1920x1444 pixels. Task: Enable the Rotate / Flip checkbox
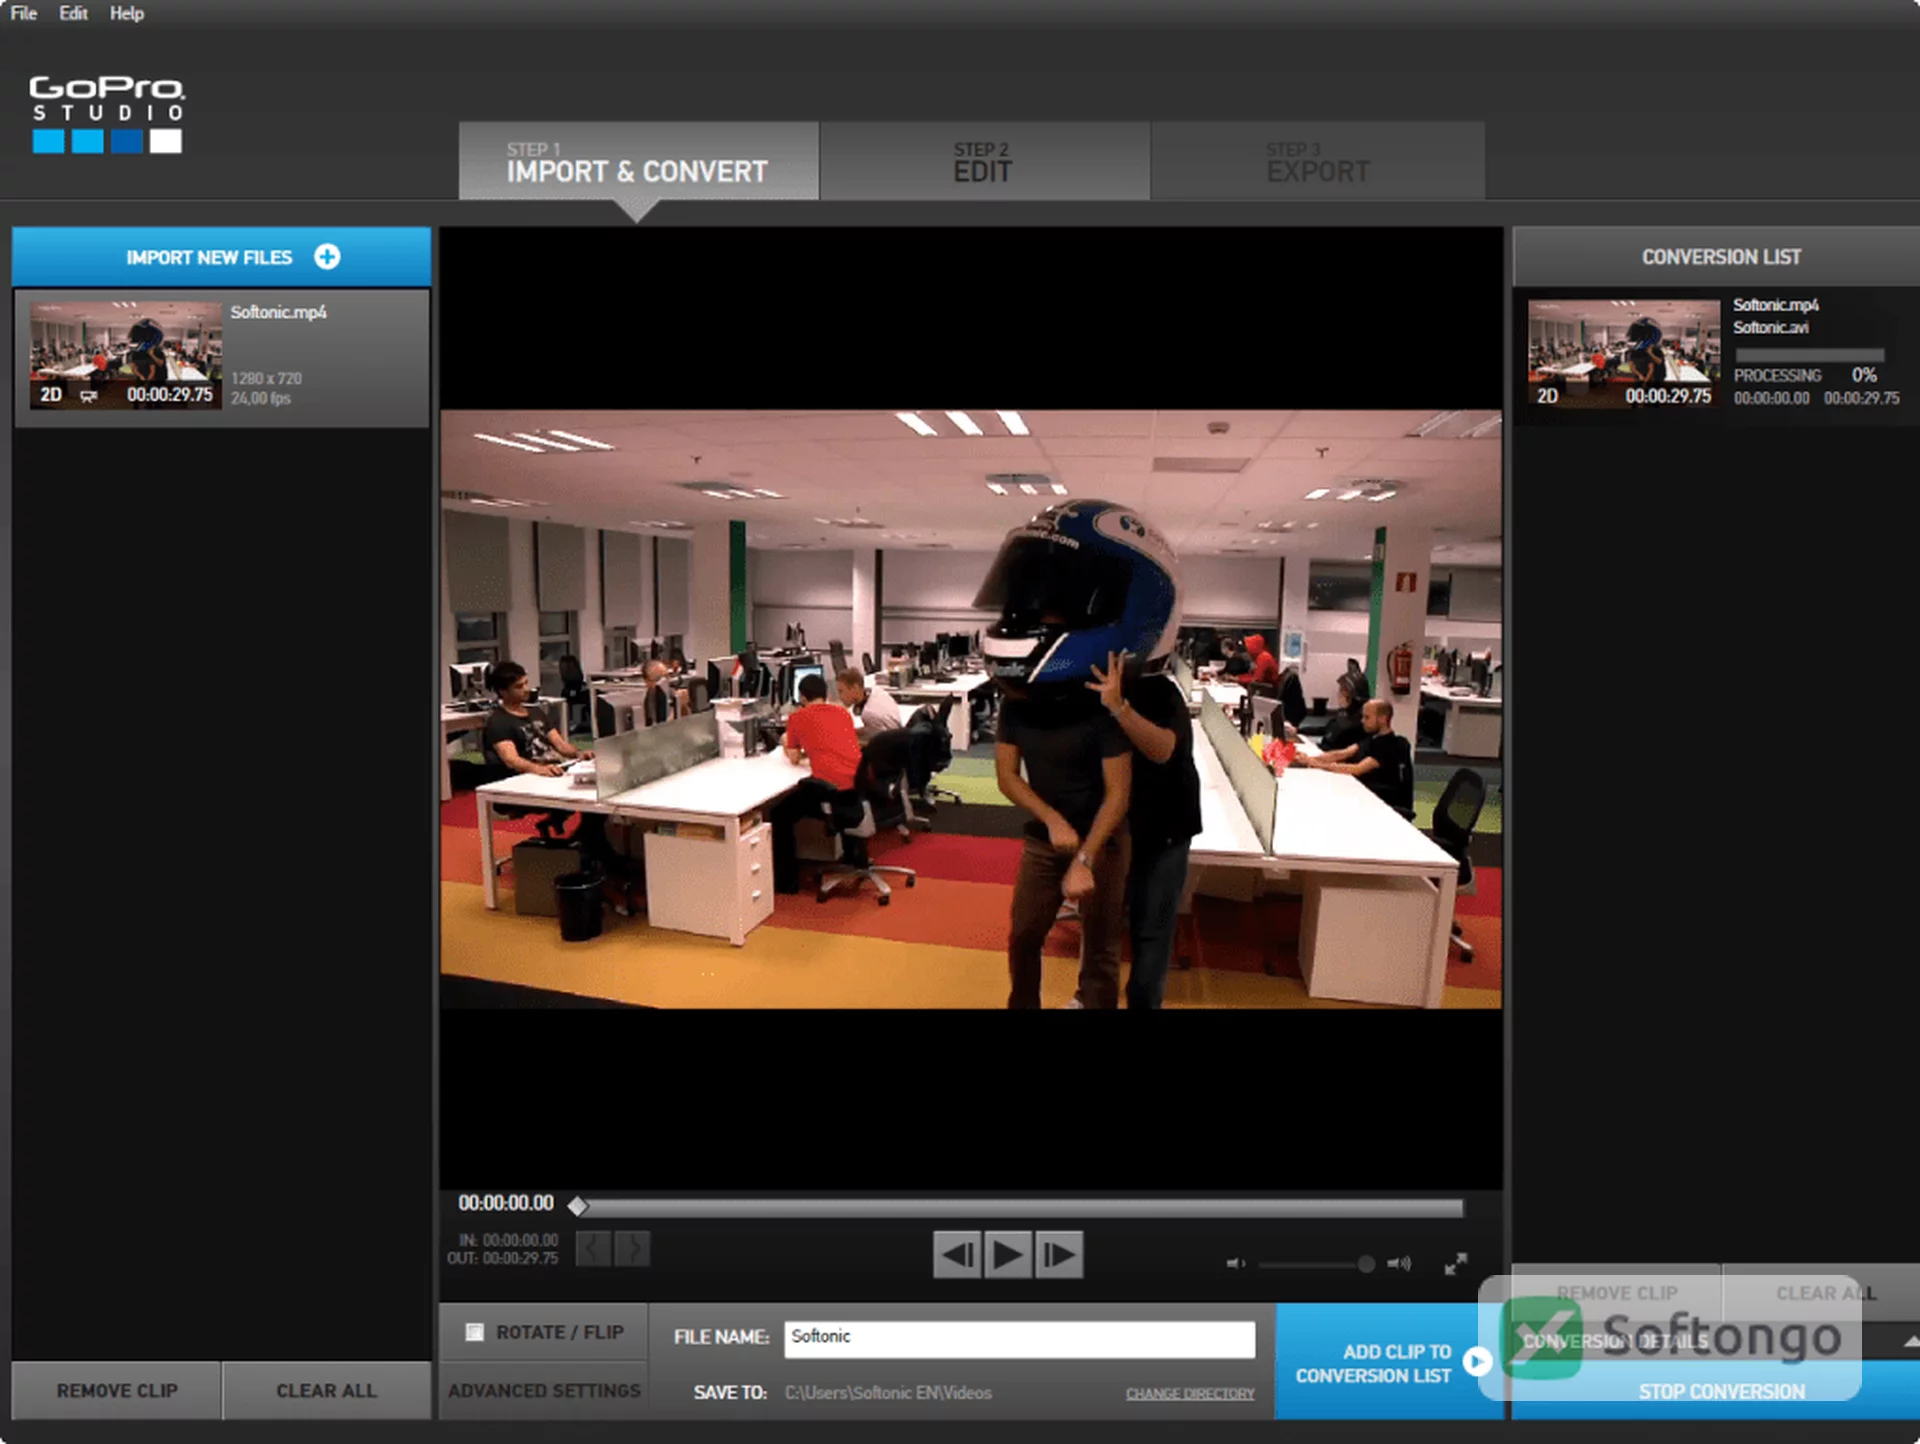(x=475, y=1332)
